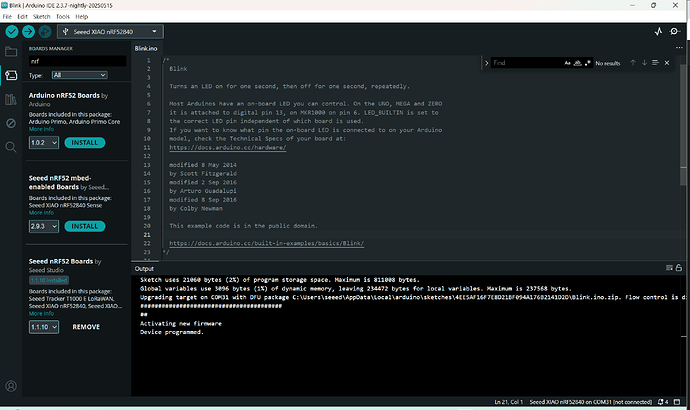Close the Find widget
The image size is (690, 410).
667,63
